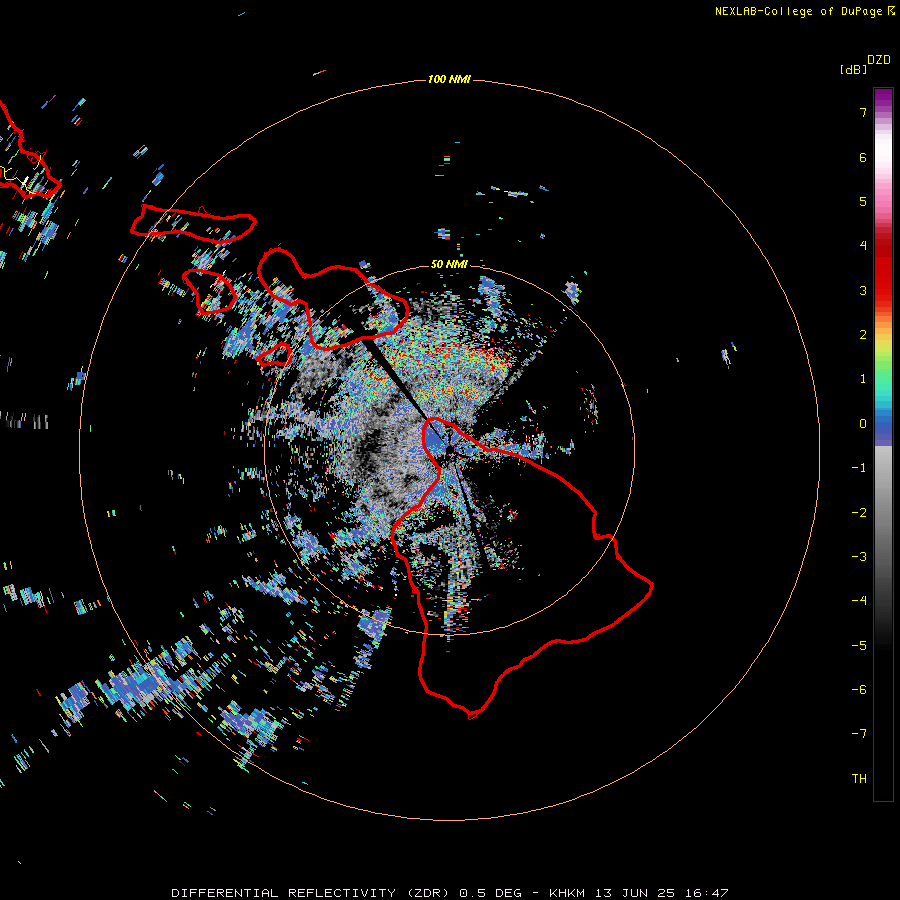
Task: Click the 6 dB scale label
Action: coord(863,157)
